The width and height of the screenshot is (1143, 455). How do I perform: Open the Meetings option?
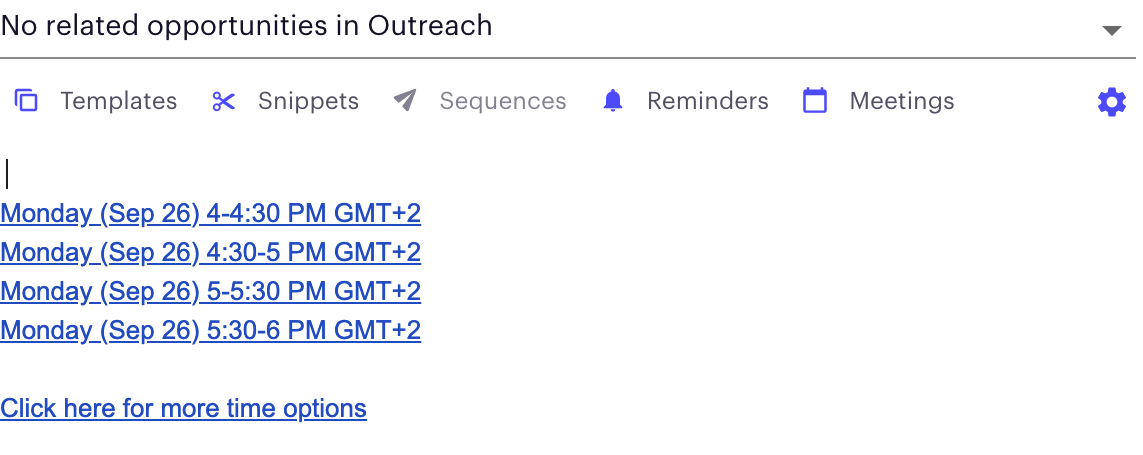[x=902, y=101]
